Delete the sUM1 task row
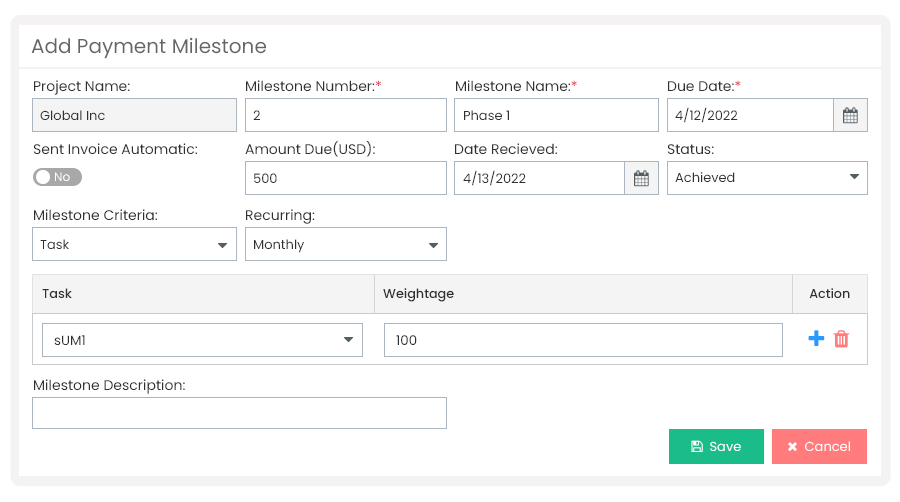900x502 pixels. pyautogui.click(x=841, y=339)
